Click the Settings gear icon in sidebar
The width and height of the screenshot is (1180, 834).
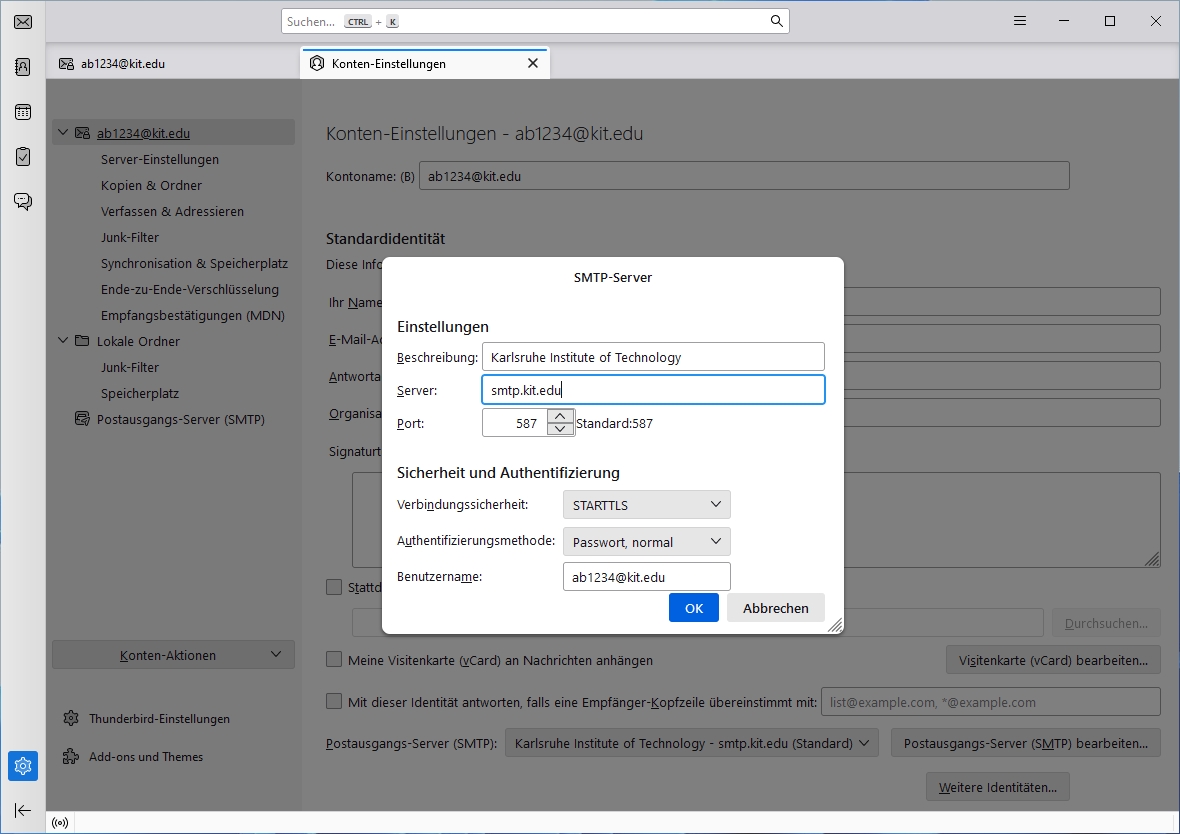click(23, 766)
